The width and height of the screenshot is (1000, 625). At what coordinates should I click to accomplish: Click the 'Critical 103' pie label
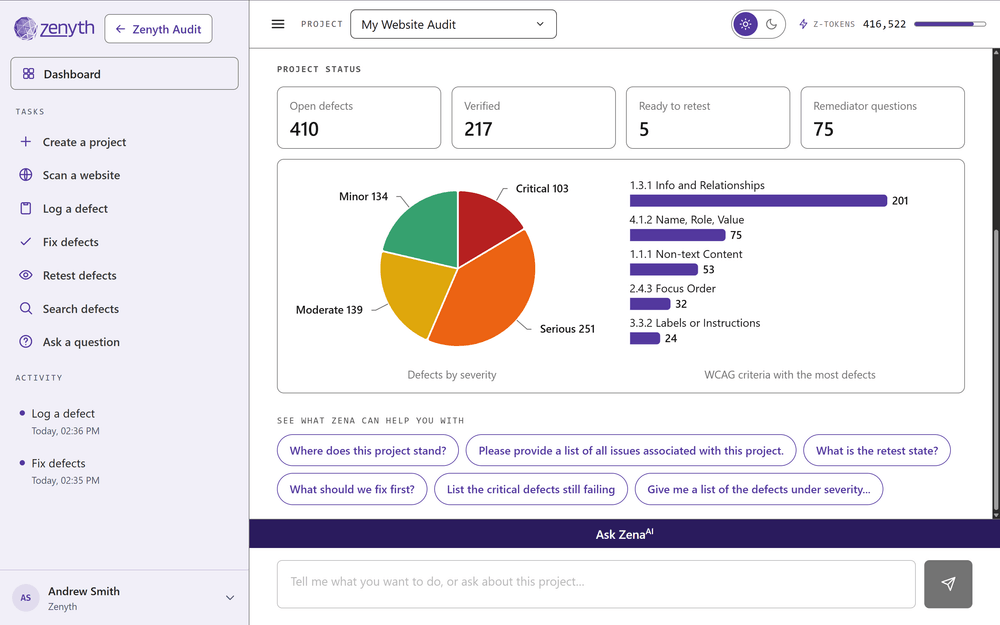point(541,189)
